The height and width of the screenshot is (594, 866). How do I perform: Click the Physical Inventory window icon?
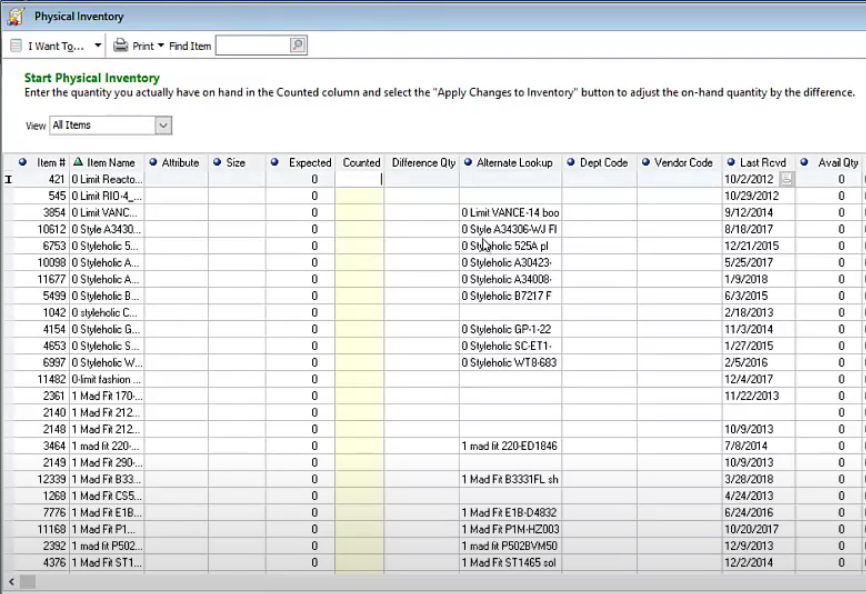pos(15,17)
